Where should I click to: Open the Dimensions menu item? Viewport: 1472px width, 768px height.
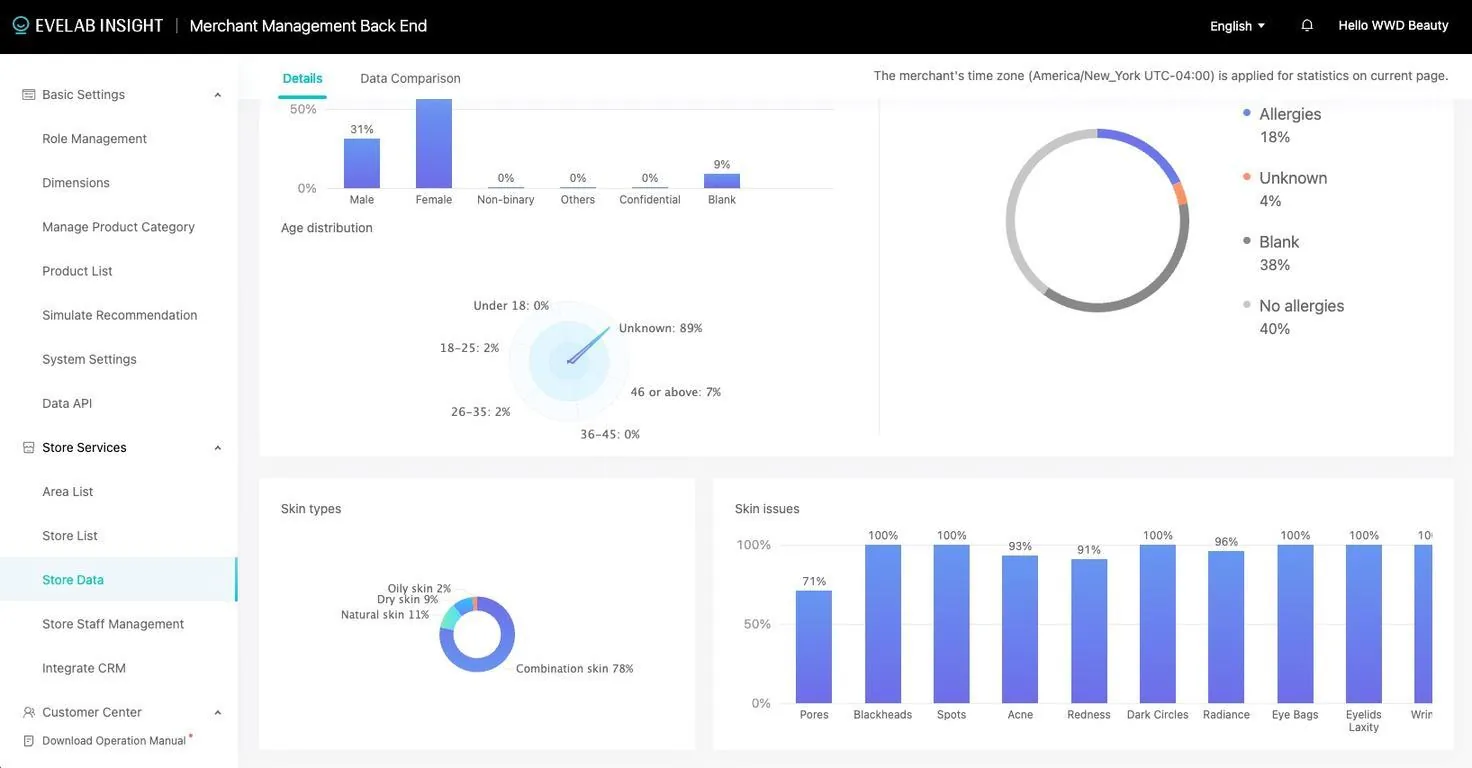[76, 183]
